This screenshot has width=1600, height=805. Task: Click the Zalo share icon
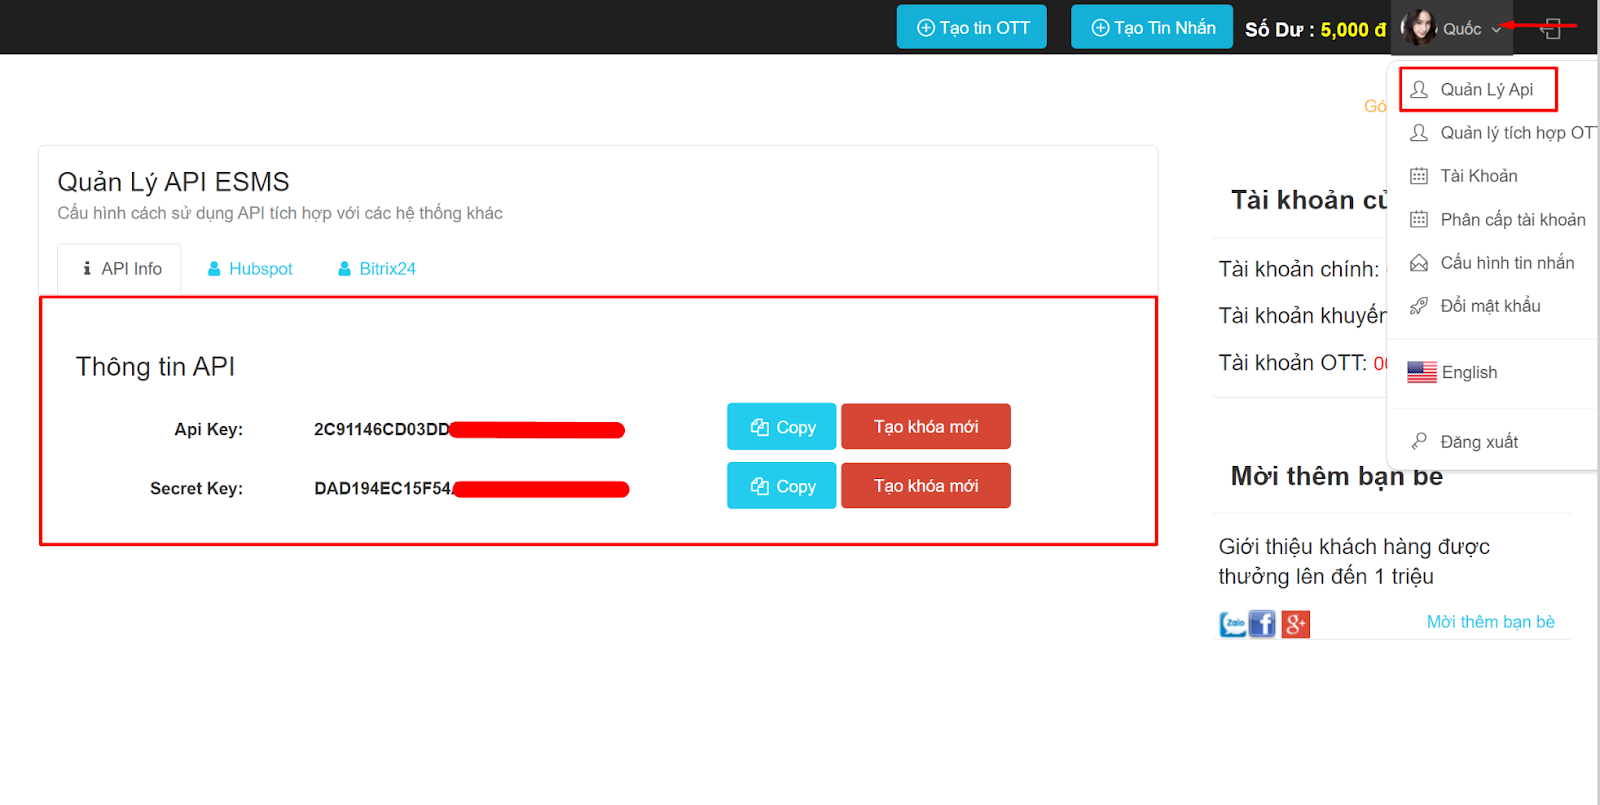click(1233, 624)
